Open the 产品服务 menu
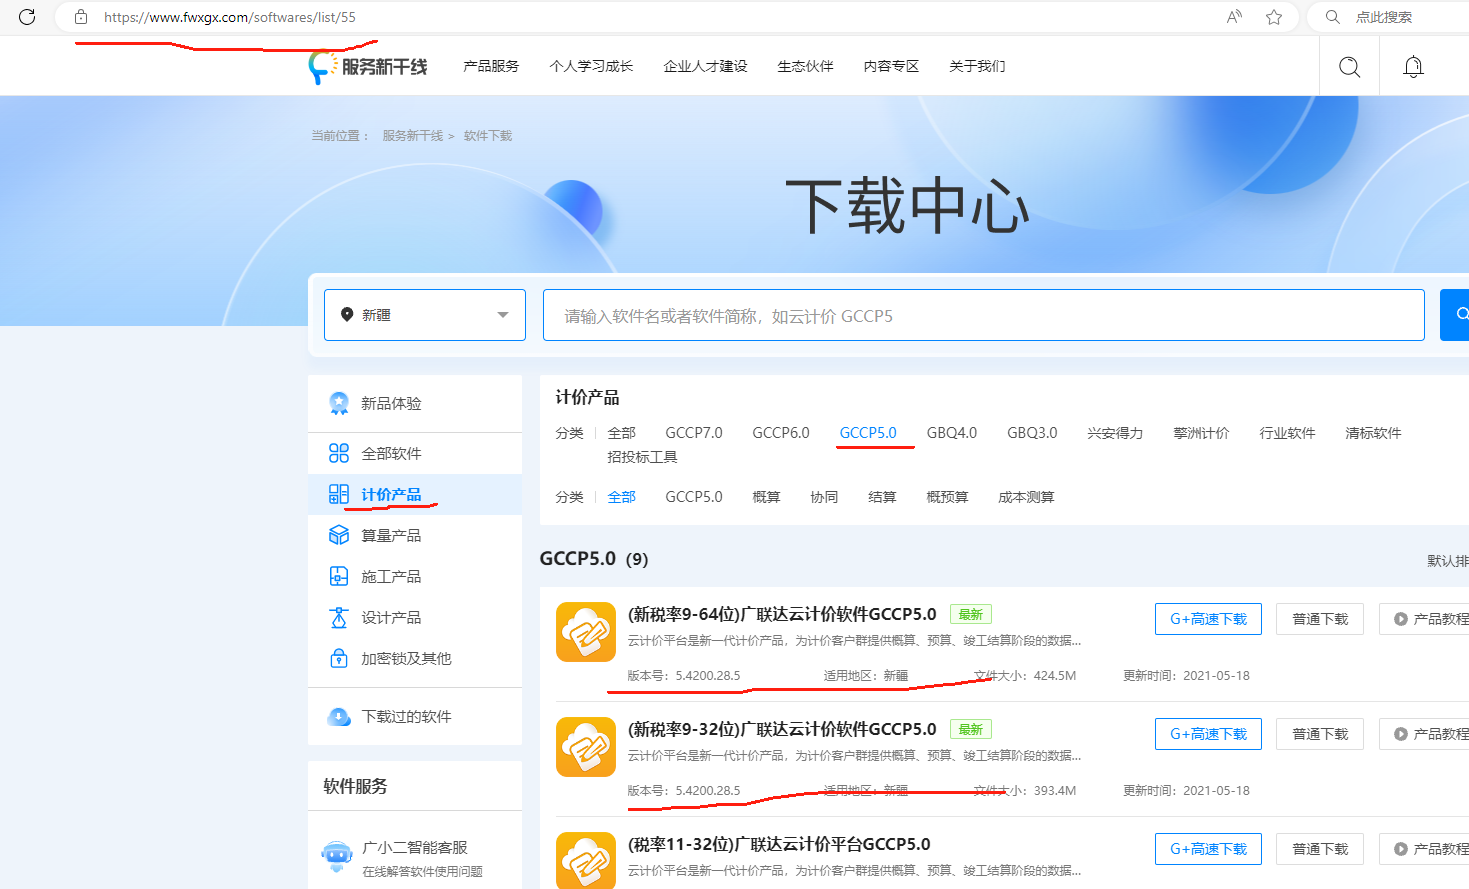 (x=491, y=66)
